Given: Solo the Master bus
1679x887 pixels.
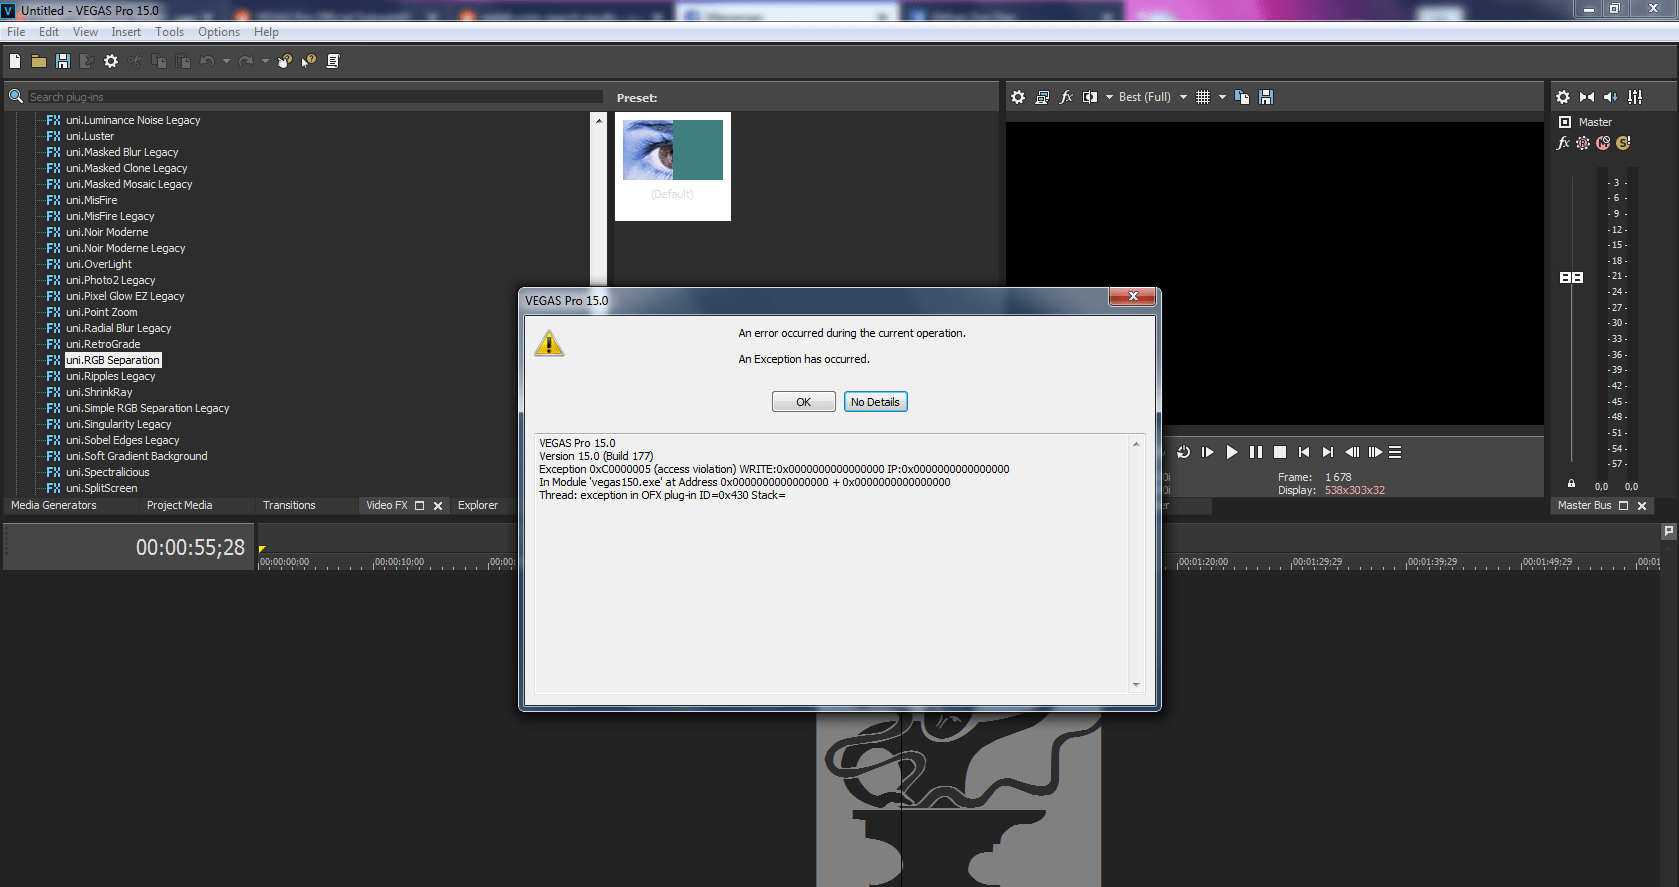Looking at the screenshot, I should tap(1623, 143).
